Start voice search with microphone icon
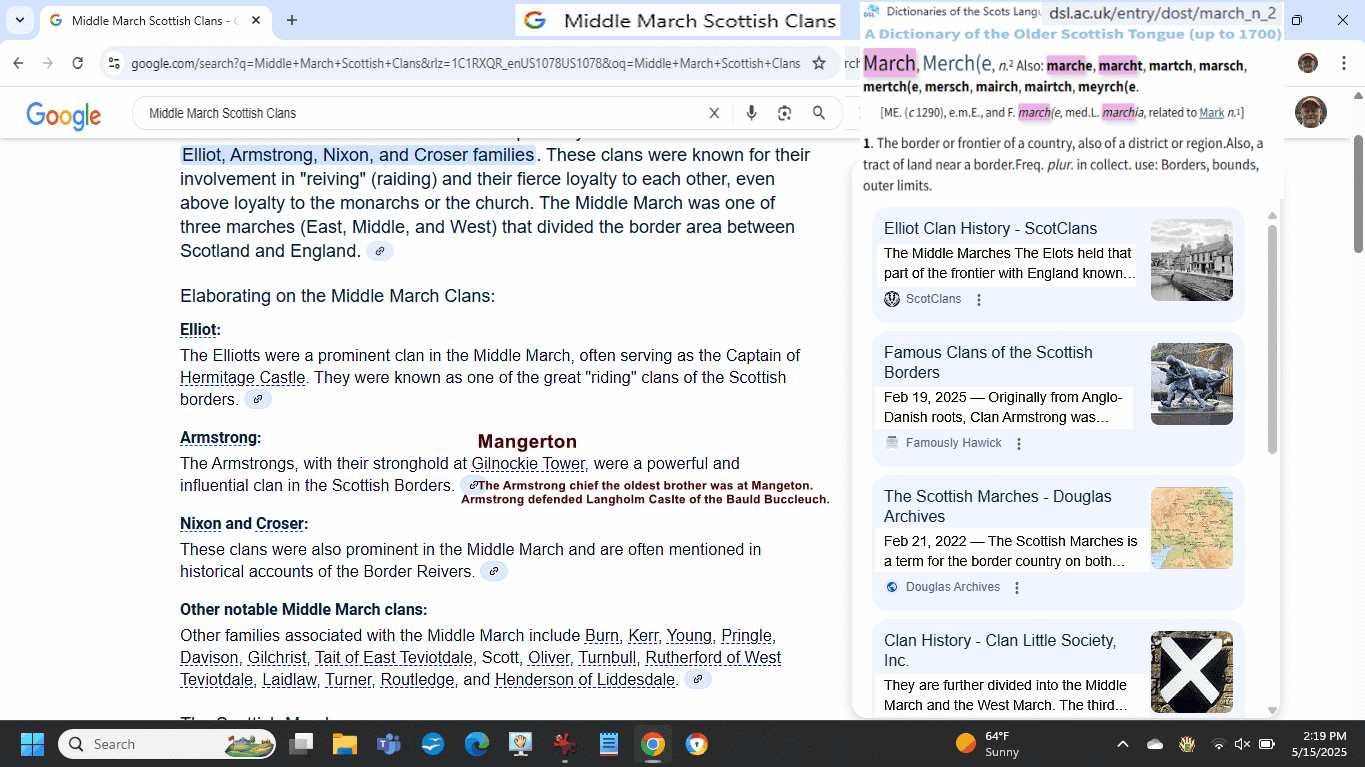 (x=751, y=113)
